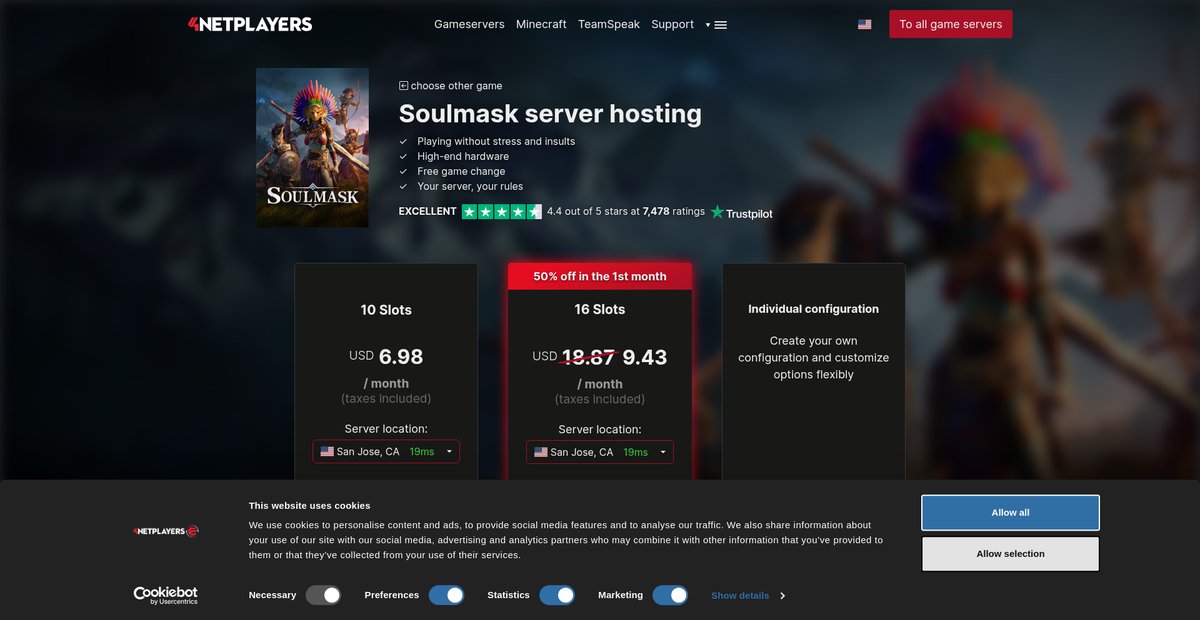Open the Gameservers menu
Viewport: 1200px width, 620px height.
click(x=469, y=24)
